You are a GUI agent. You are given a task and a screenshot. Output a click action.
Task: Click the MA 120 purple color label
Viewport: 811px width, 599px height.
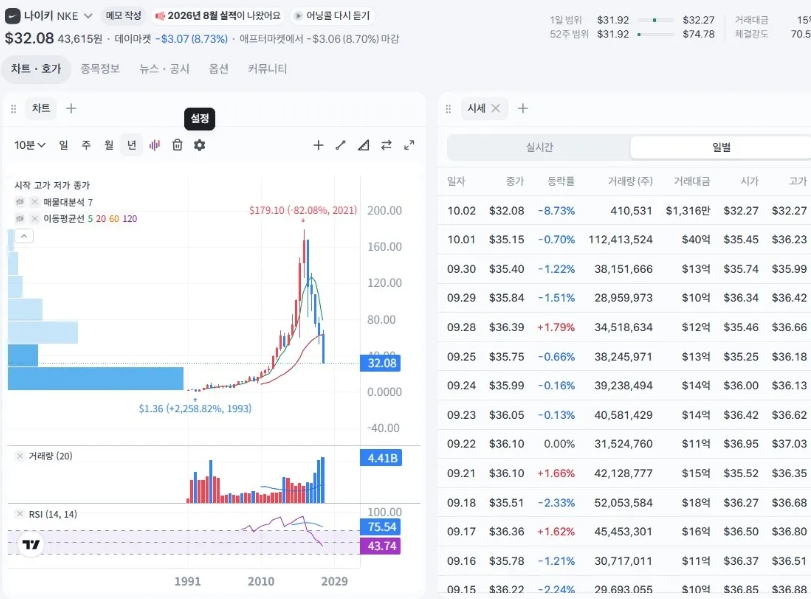coord(130,218)
